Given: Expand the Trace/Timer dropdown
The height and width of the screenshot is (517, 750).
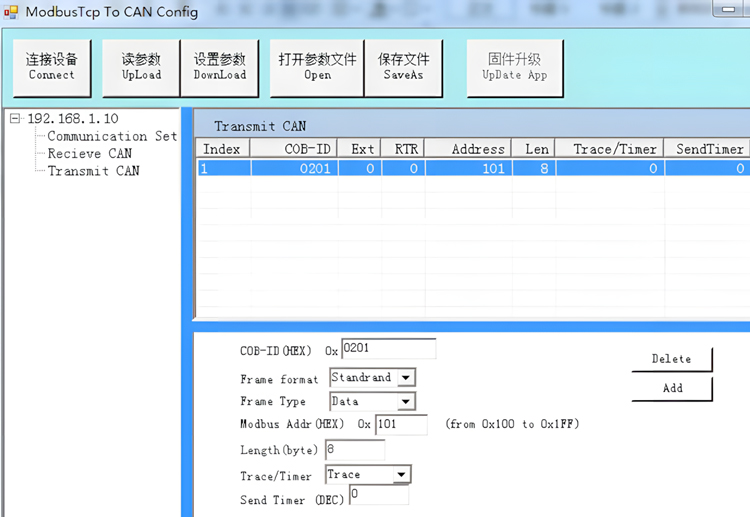Looking at the screenshot, I should coord(401,474).
